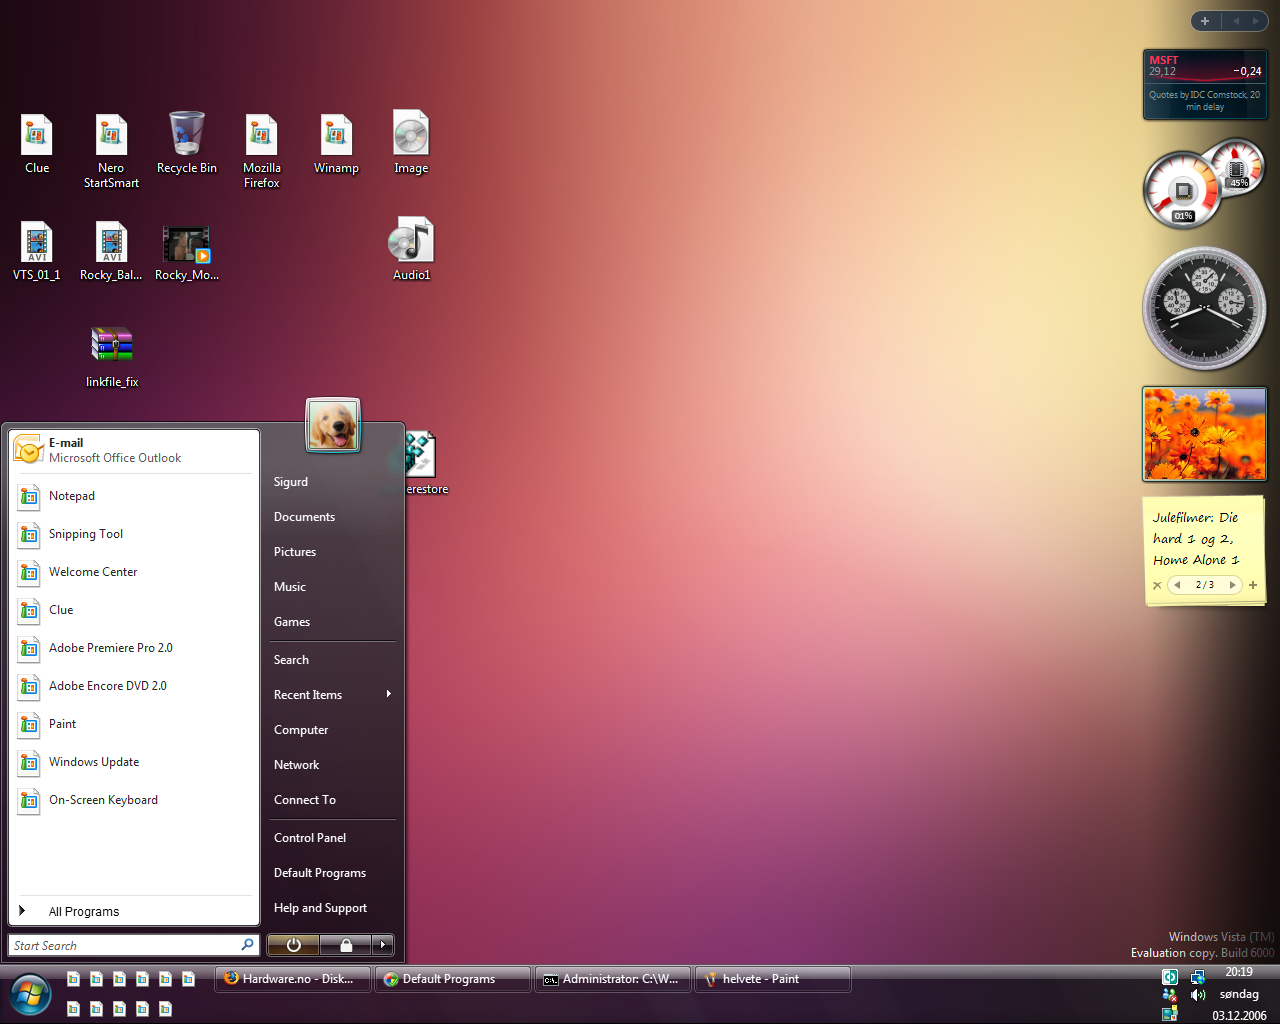This screenshot has width=1280, height=1024.
Task: Delete the note with the X icon
Action: click(1157, 586)
